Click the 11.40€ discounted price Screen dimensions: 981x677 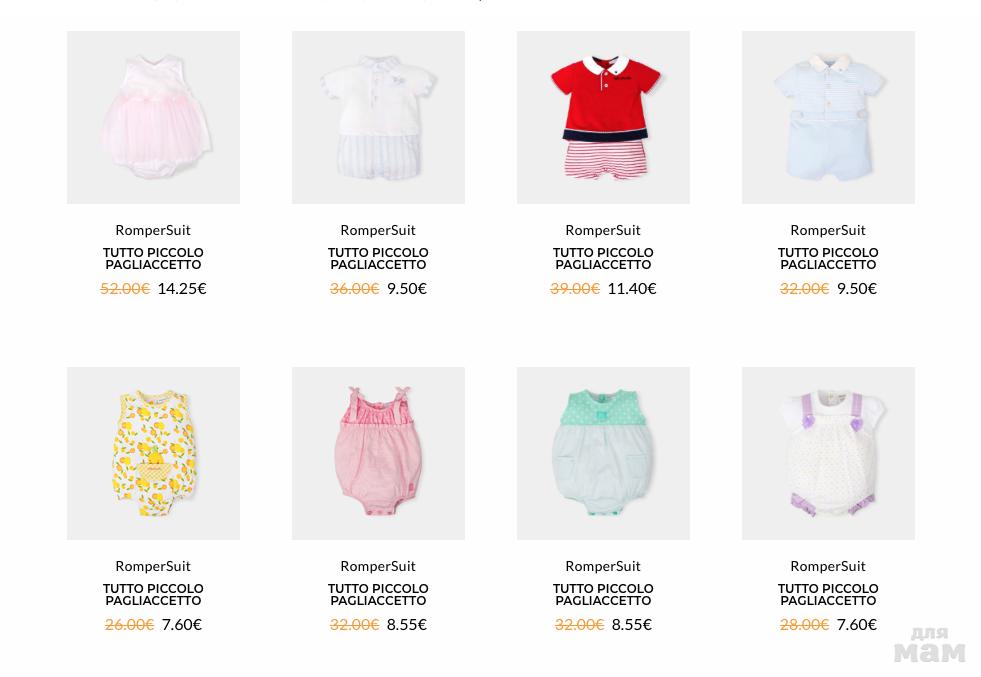632,288
